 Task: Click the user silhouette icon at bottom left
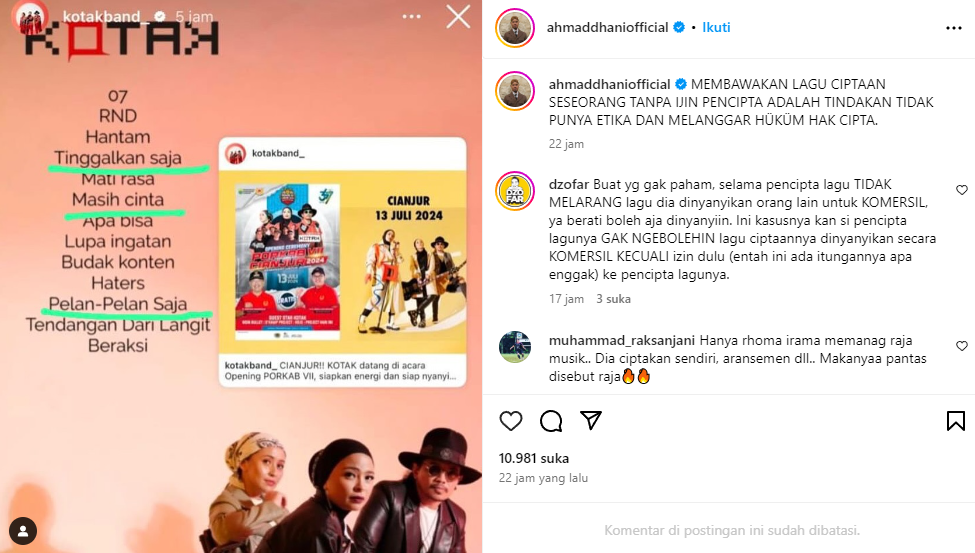23,531
